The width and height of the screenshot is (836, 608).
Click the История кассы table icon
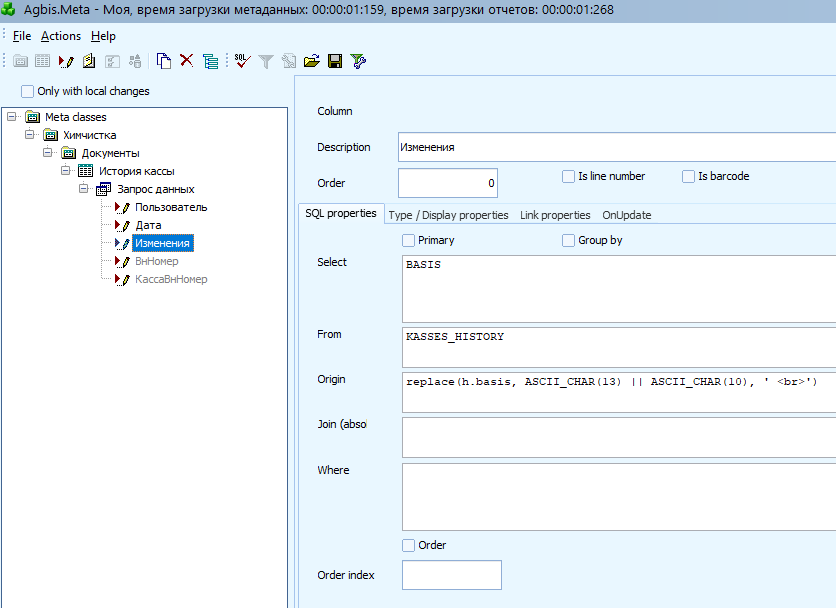point(85,171)
